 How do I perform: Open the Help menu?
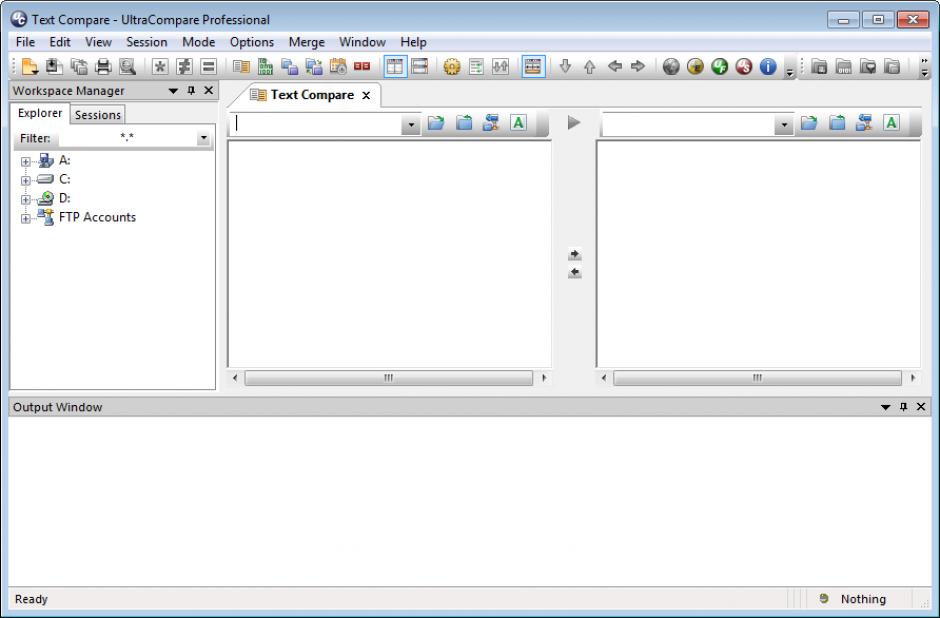(413, 42)
